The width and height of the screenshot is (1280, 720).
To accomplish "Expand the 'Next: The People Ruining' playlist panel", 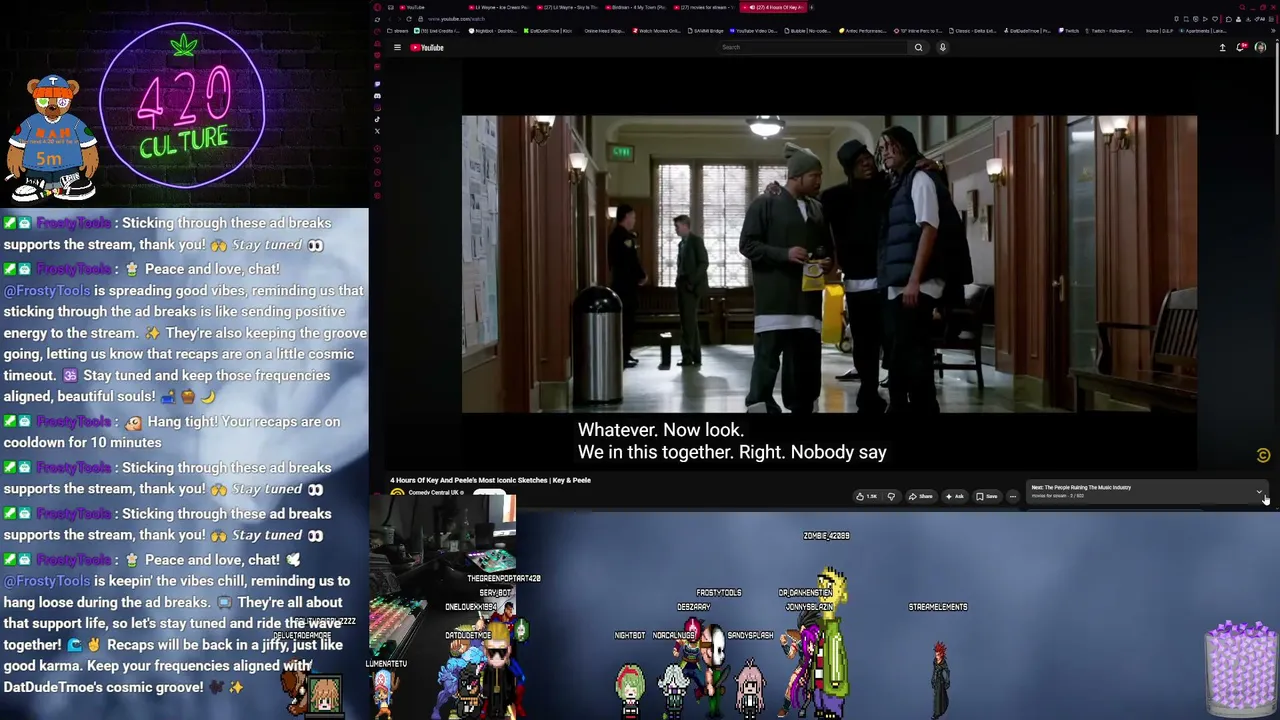I will (1259, 491).
